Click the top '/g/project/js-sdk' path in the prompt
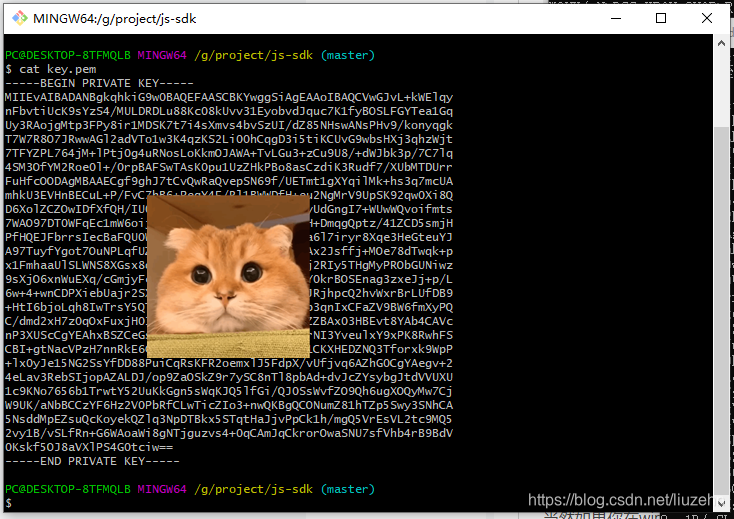The image size is (734, 519). 254,55
